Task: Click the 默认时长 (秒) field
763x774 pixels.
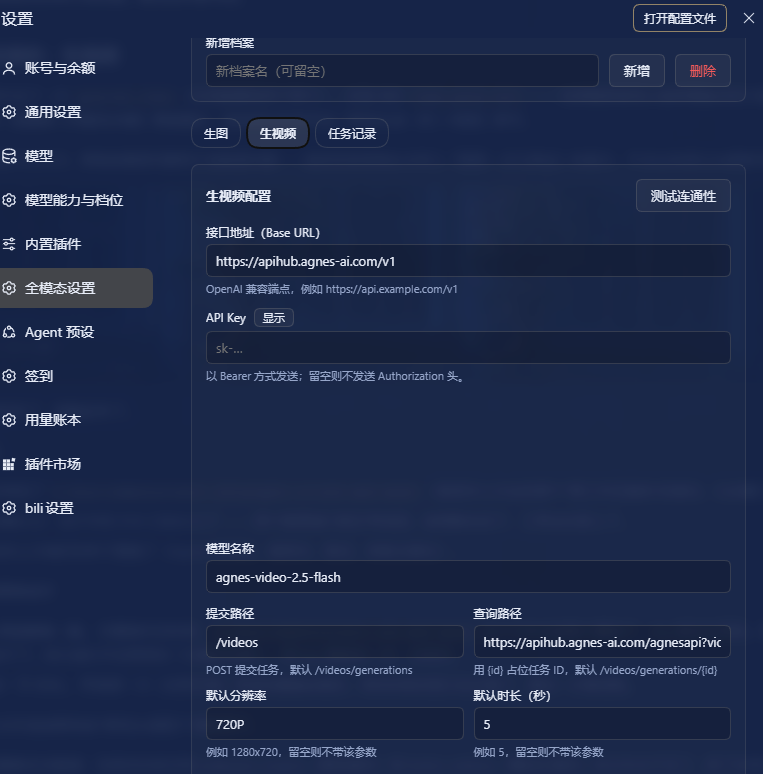Action: coord(602,724)
